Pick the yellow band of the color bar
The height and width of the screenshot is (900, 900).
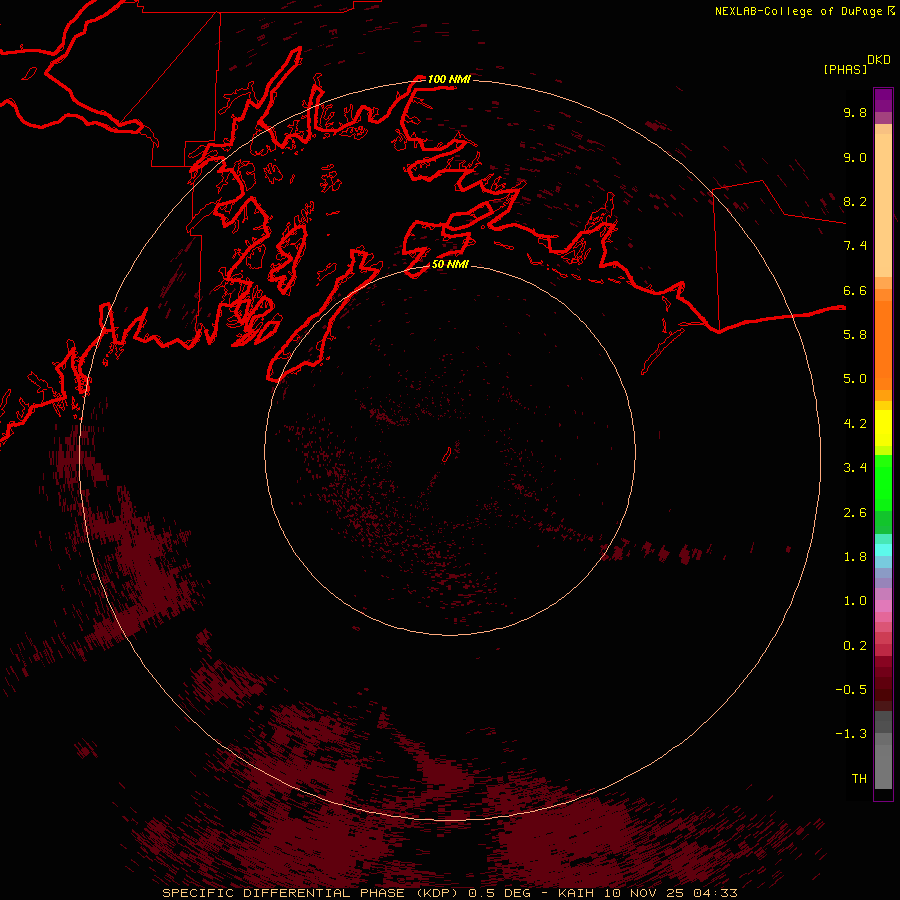(x=883, y=428)
